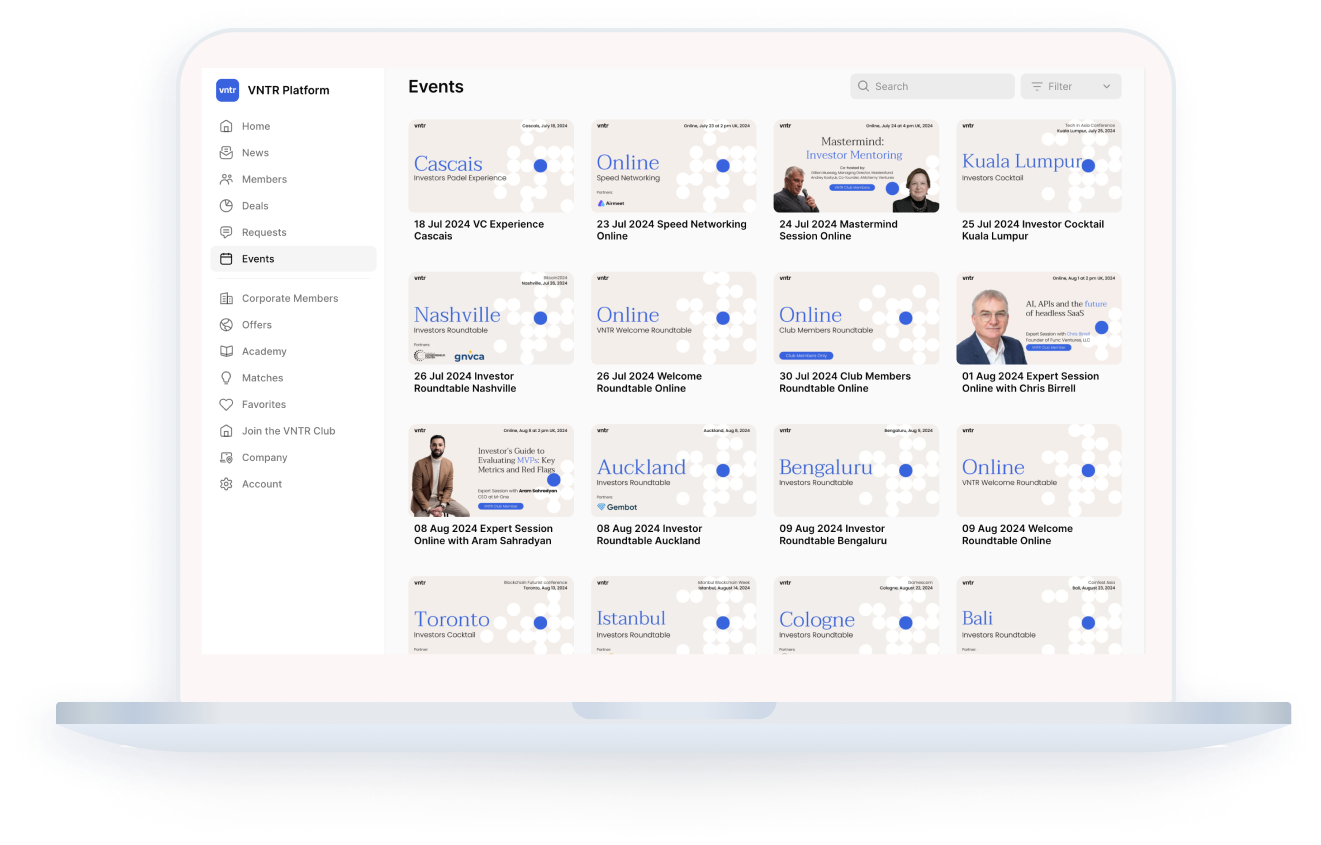Select the Istanbul Investors Roundtable thumbnail
This screenshot has height=845, width=1321.
pos(674,615)
